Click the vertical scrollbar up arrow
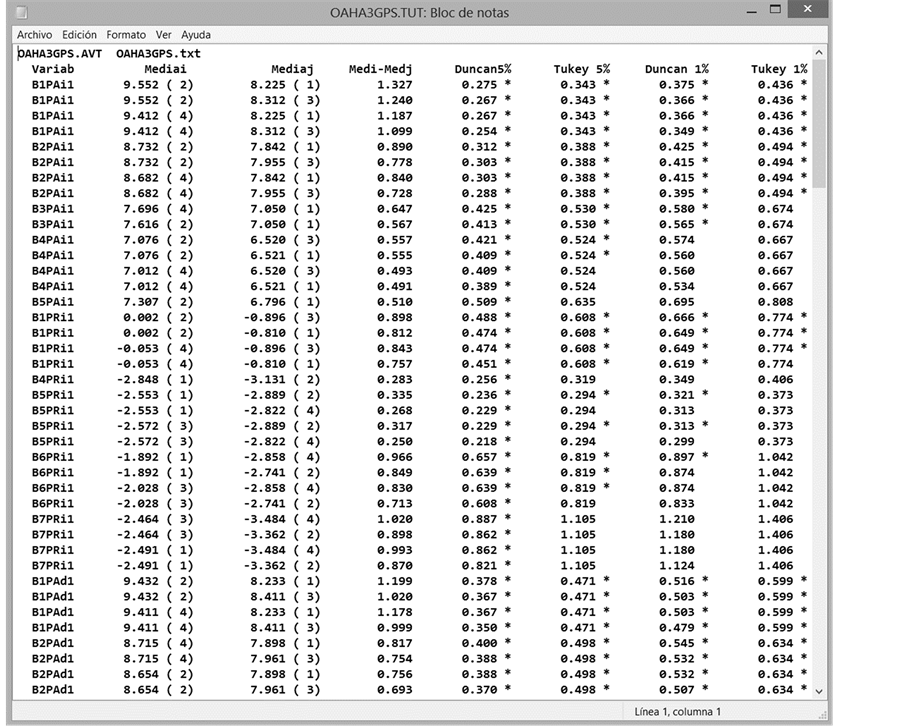 [x=819, y=52]
